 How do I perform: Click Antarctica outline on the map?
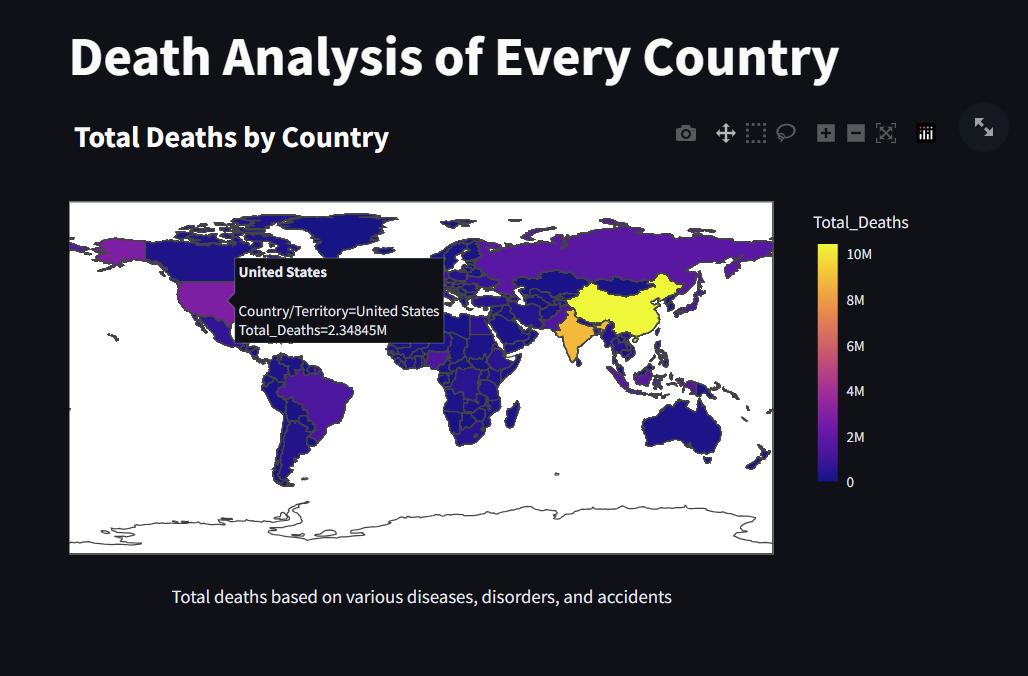pos(420,528)
